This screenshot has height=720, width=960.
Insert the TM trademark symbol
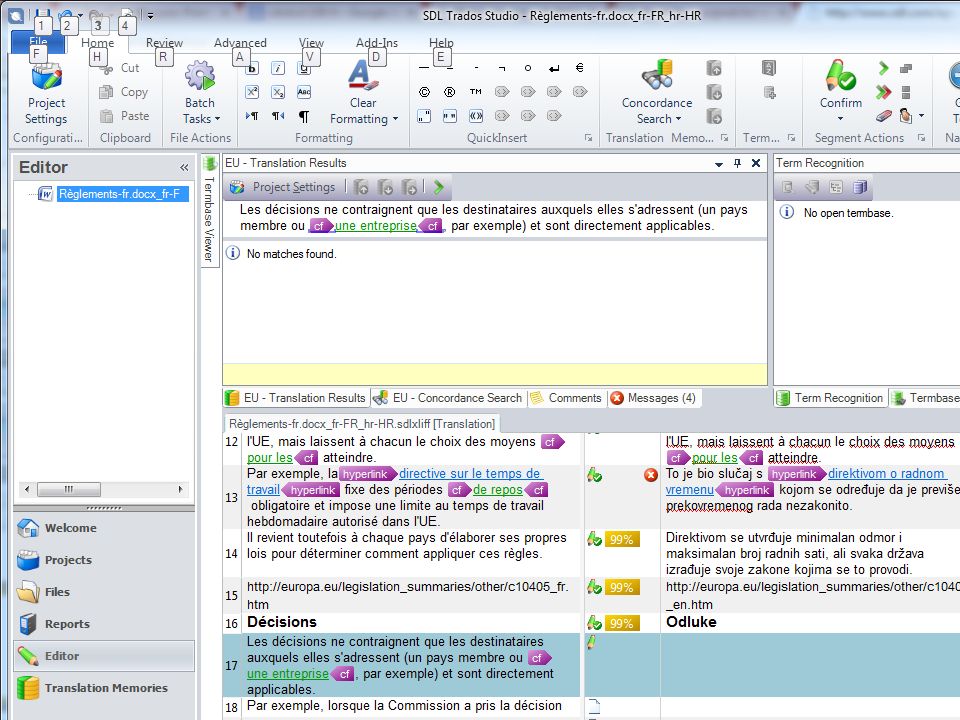(476, 92)
